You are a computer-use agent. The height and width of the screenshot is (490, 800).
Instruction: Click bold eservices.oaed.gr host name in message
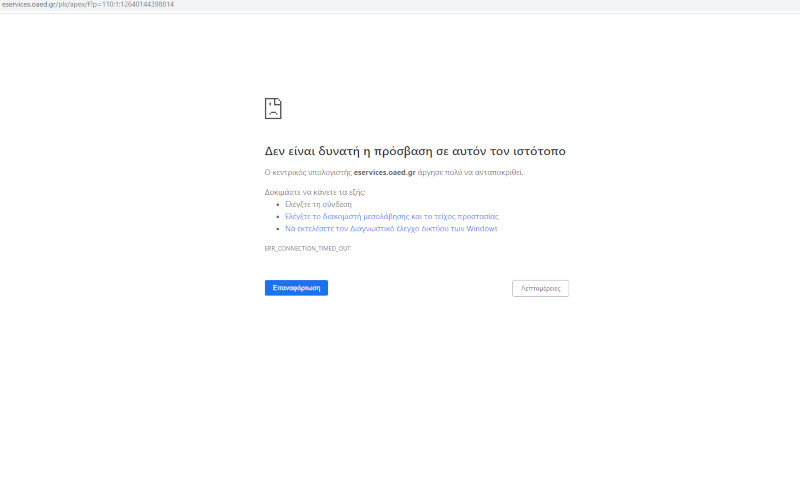[x=385, y=173]
